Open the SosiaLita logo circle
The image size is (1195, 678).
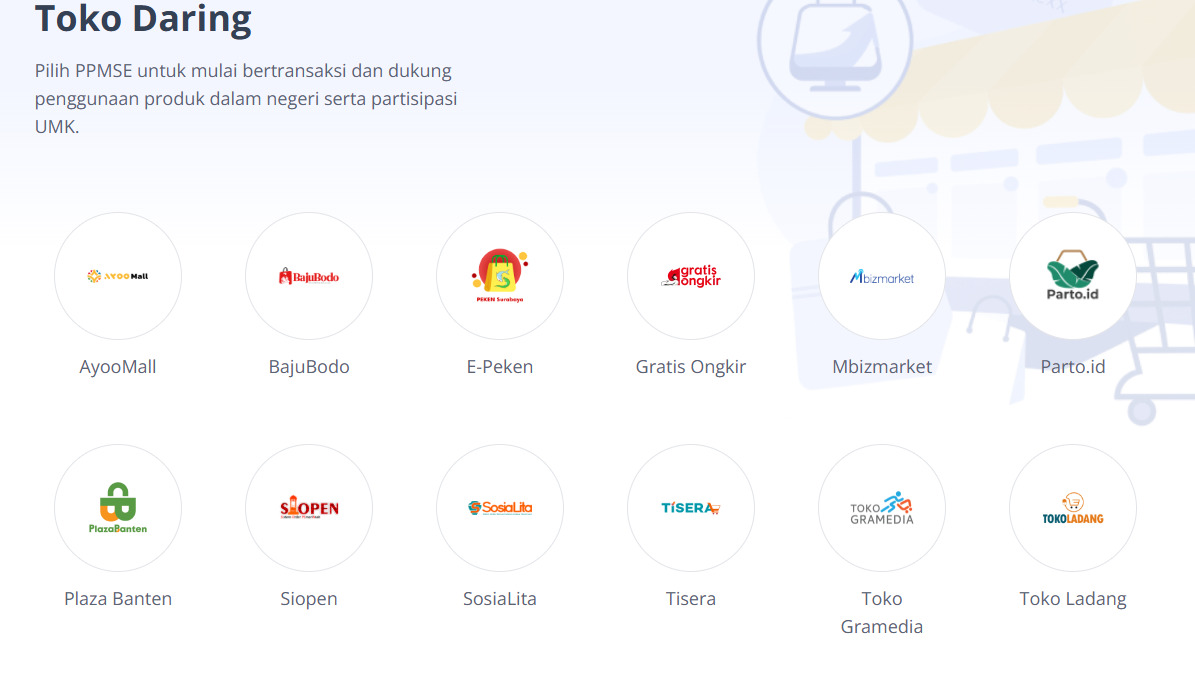tap(500, 508)
